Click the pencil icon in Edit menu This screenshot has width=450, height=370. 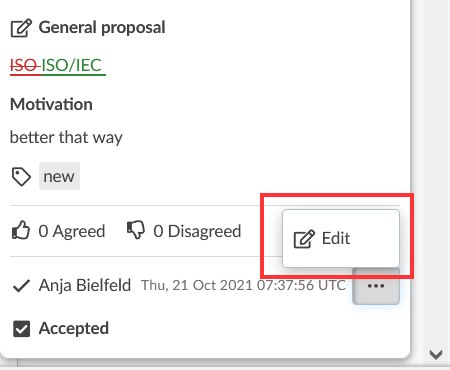pos(304,239)
